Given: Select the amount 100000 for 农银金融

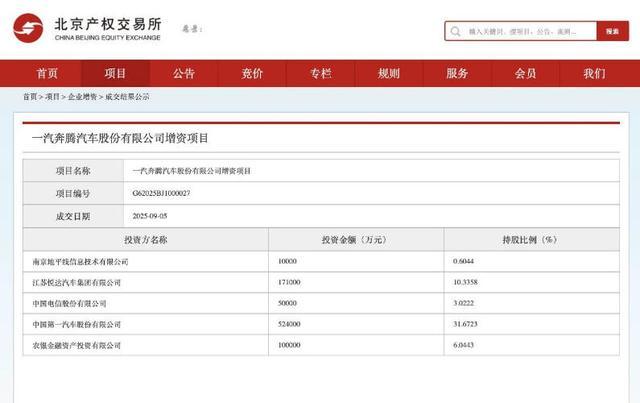Looking at the screenshot, I should (x=289, y=345).
